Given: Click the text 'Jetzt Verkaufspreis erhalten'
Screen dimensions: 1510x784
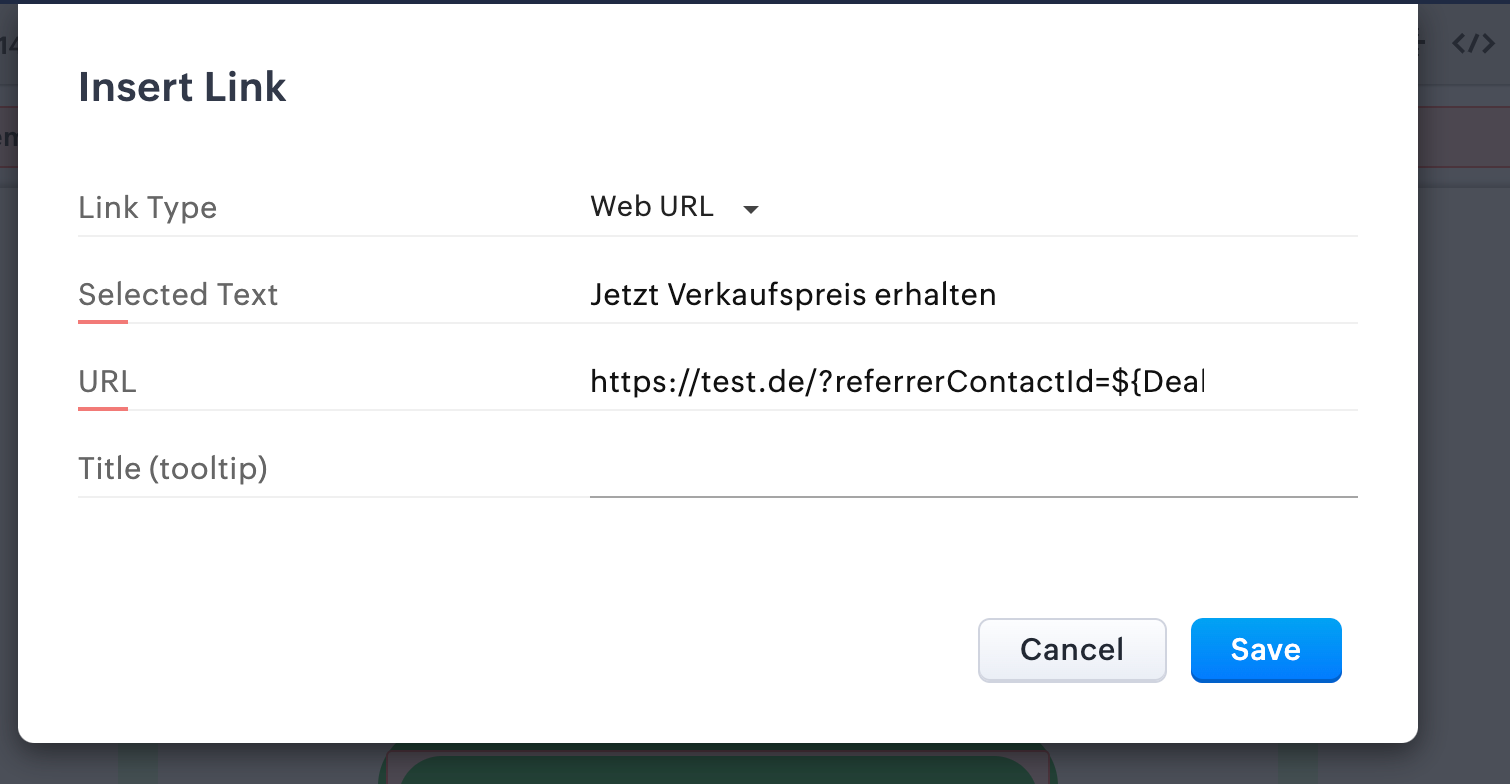Looking at the screenshot, I should (x=793, y=295).
